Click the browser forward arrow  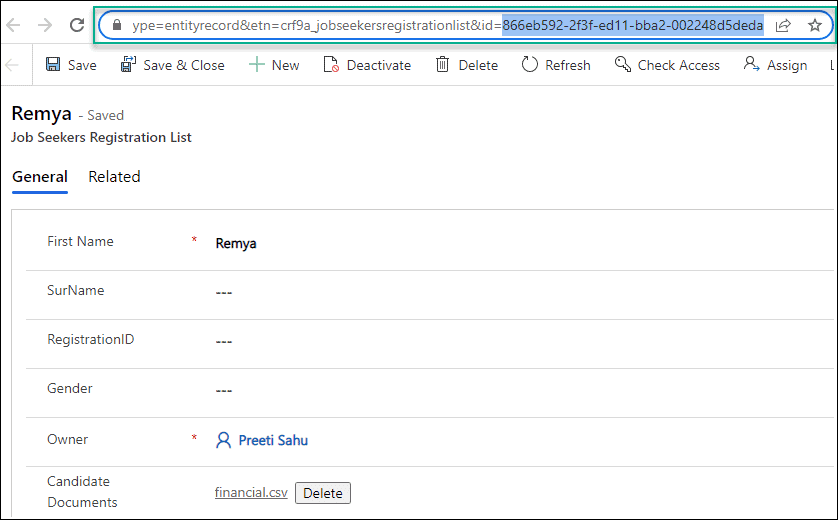45,25
